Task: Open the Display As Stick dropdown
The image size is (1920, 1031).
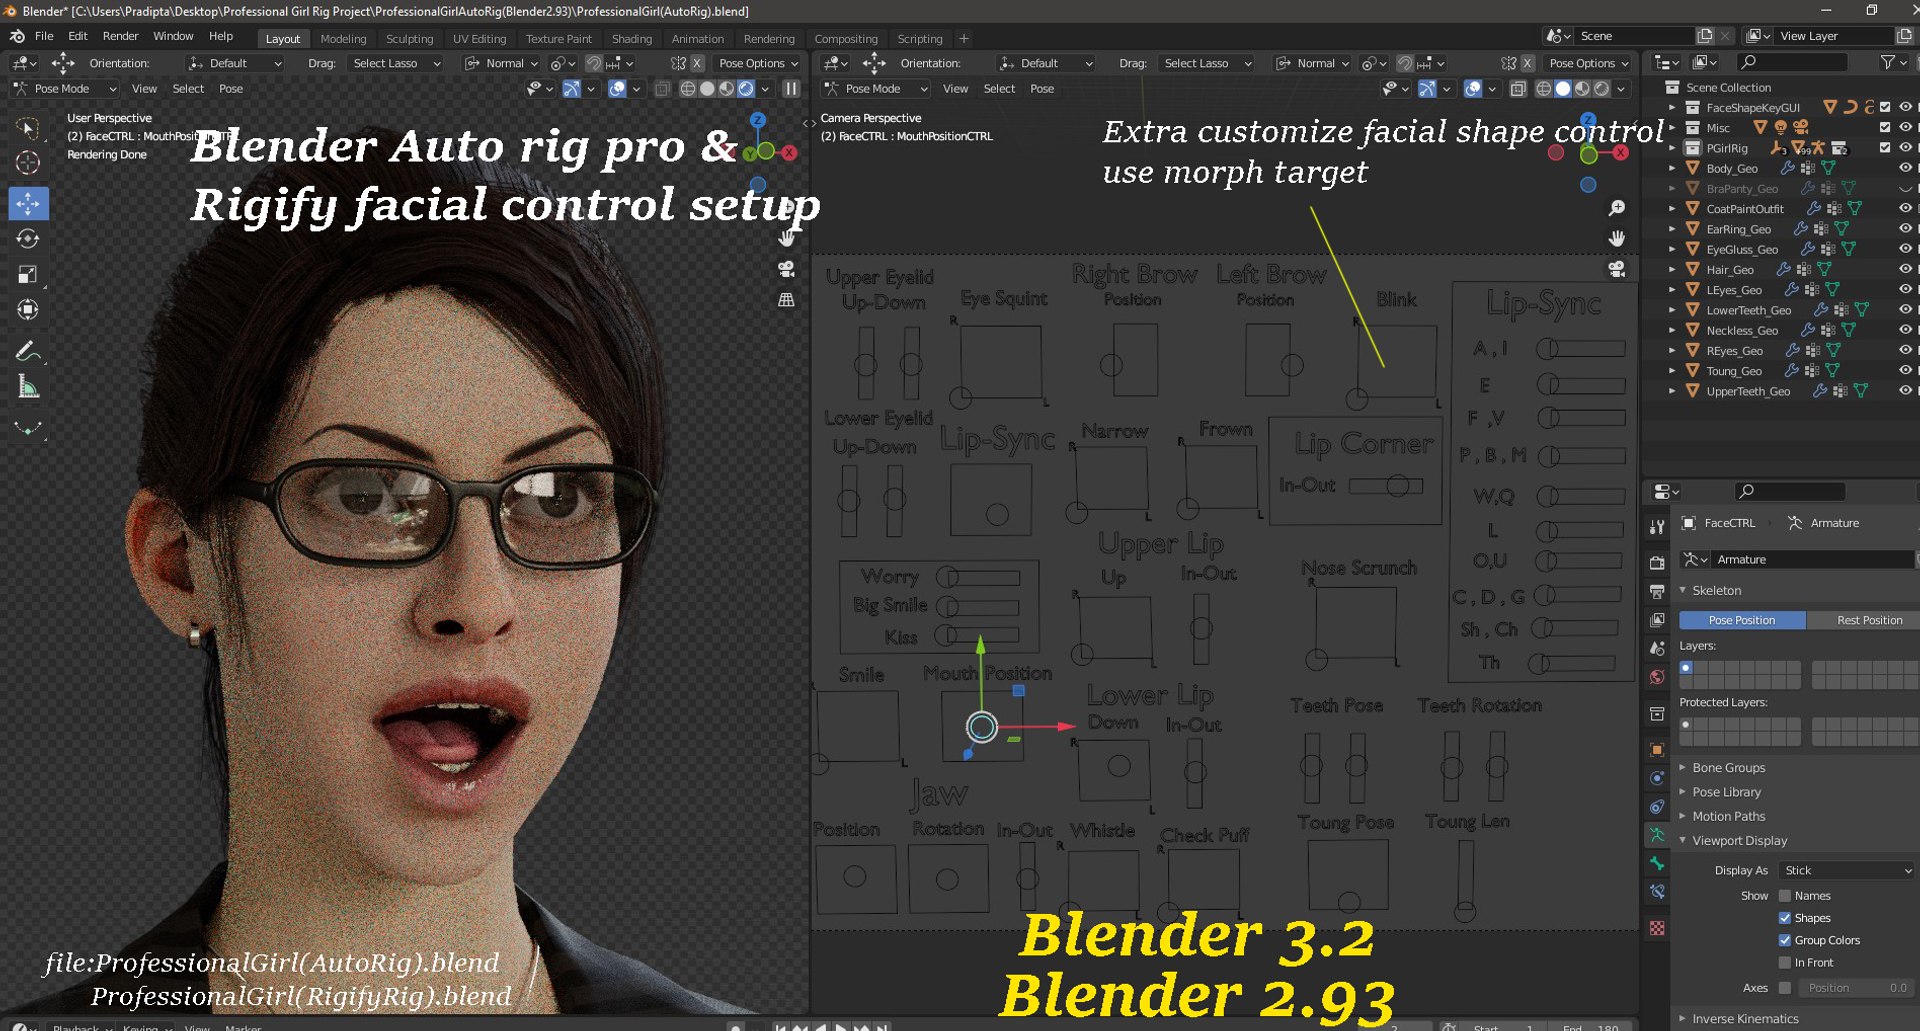Action: 1847,870
